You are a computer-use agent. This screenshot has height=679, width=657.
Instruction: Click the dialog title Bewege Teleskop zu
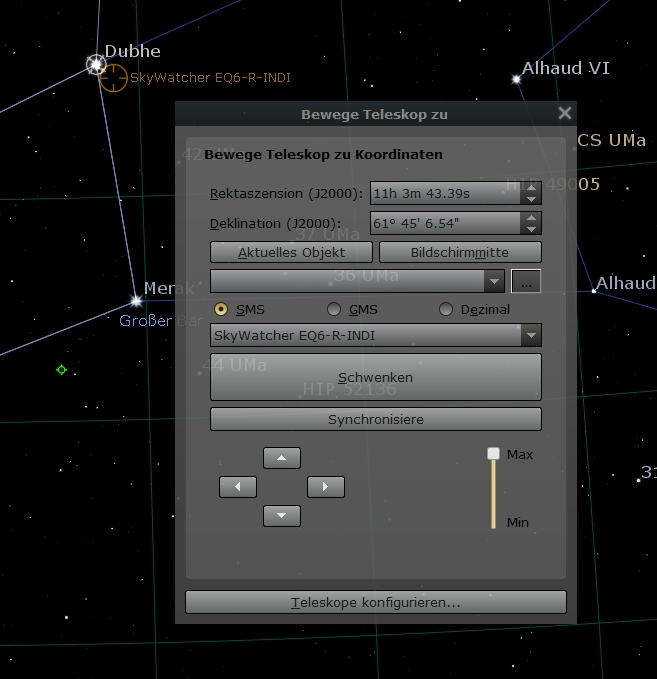click(x=374, y=114)
